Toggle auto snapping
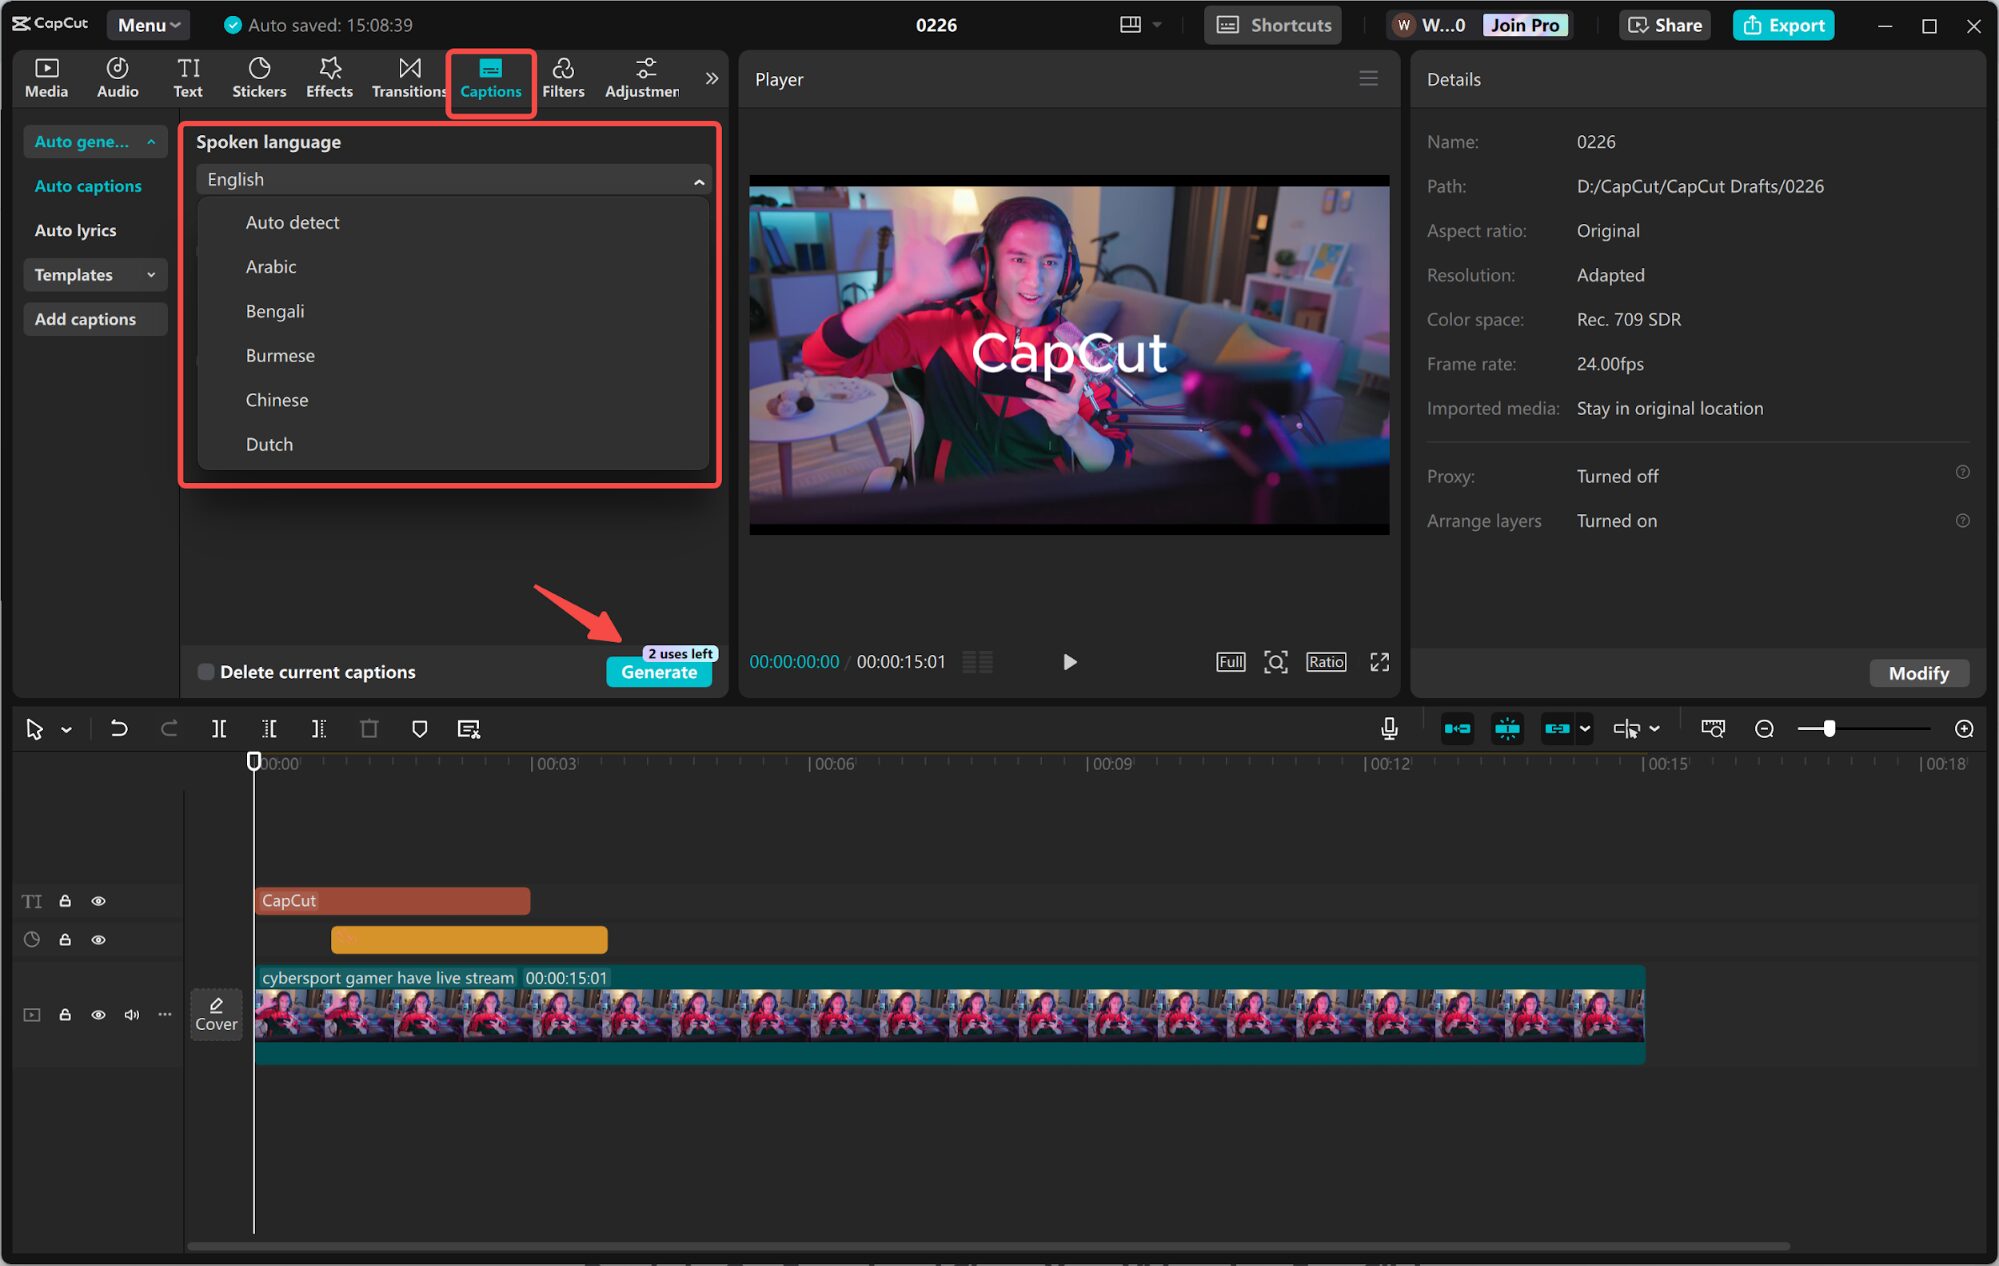 tap(1507, 729)
